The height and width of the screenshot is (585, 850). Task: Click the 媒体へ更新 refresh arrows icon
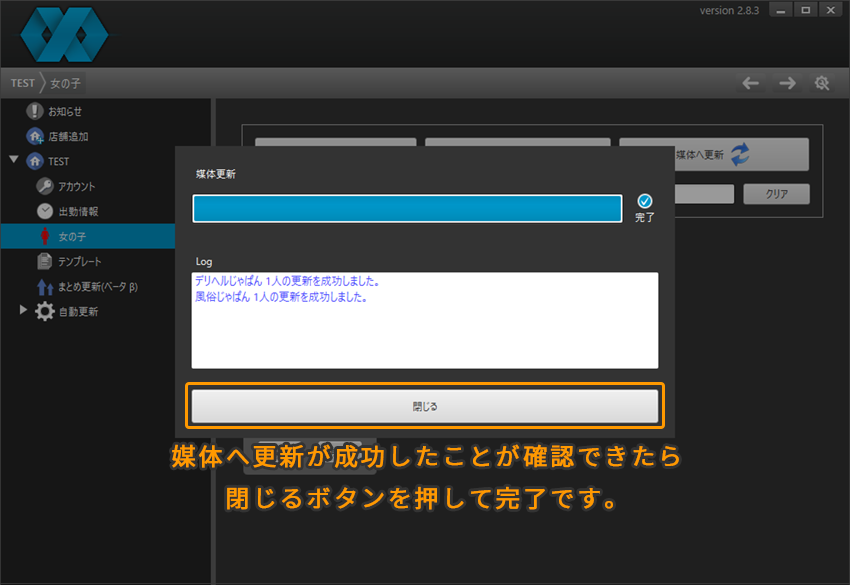pos(740,155)
